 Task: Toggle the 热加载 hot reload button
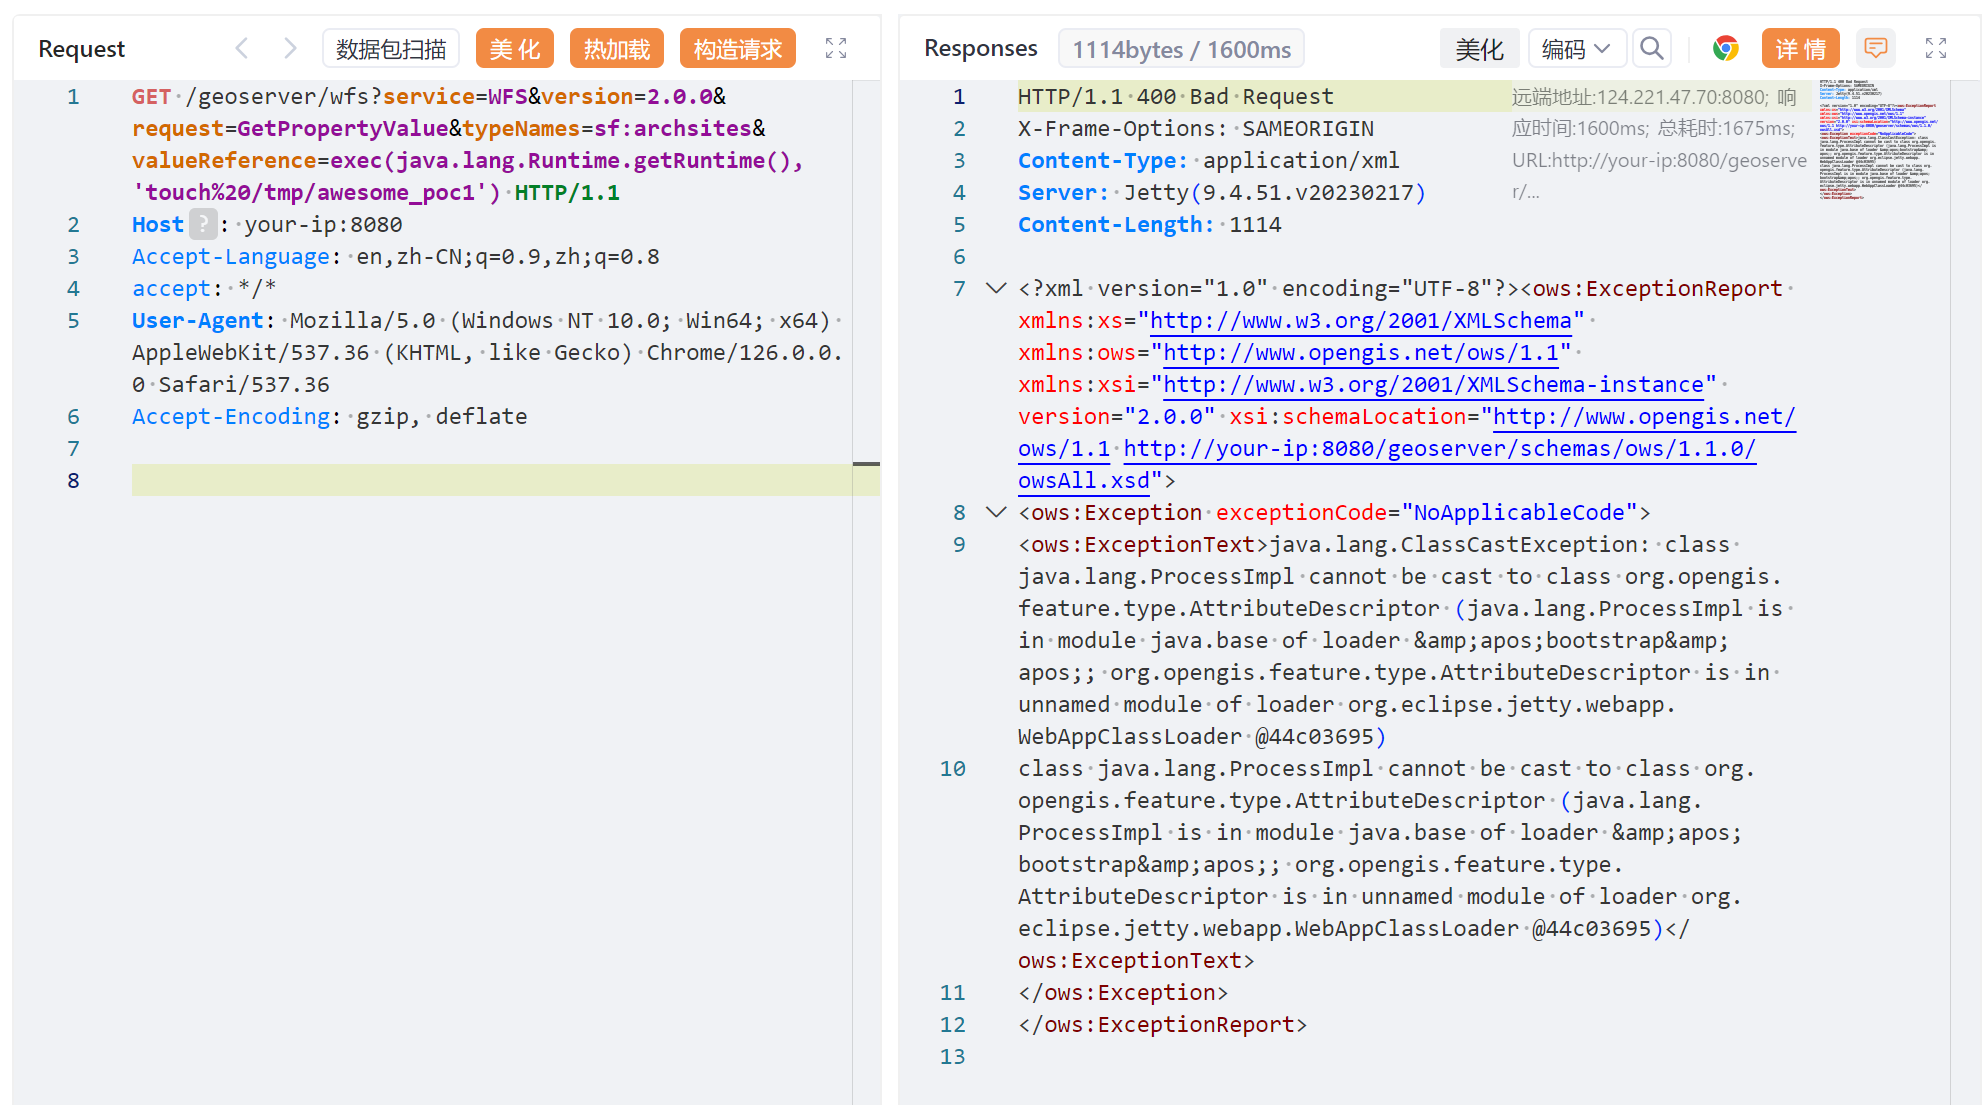coord(617,48)
